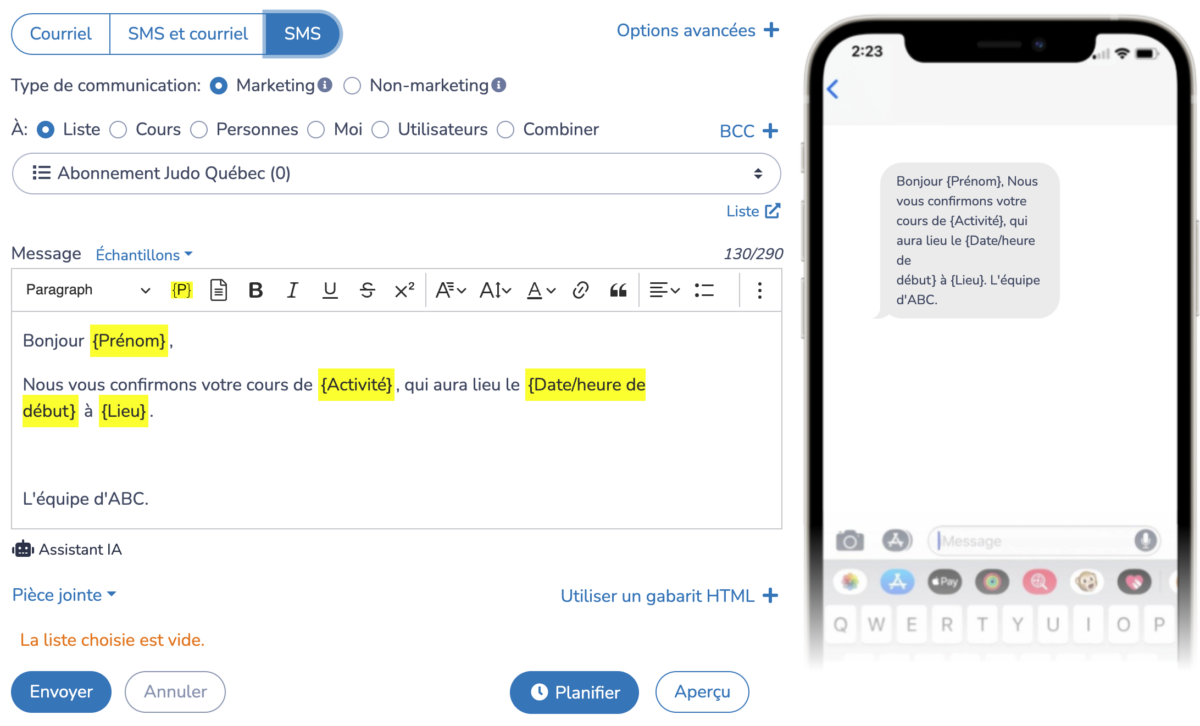Screen dimensions: 1200x726
Task: Insert a placeholder with the {P} icon
Action: coord(182,289)
